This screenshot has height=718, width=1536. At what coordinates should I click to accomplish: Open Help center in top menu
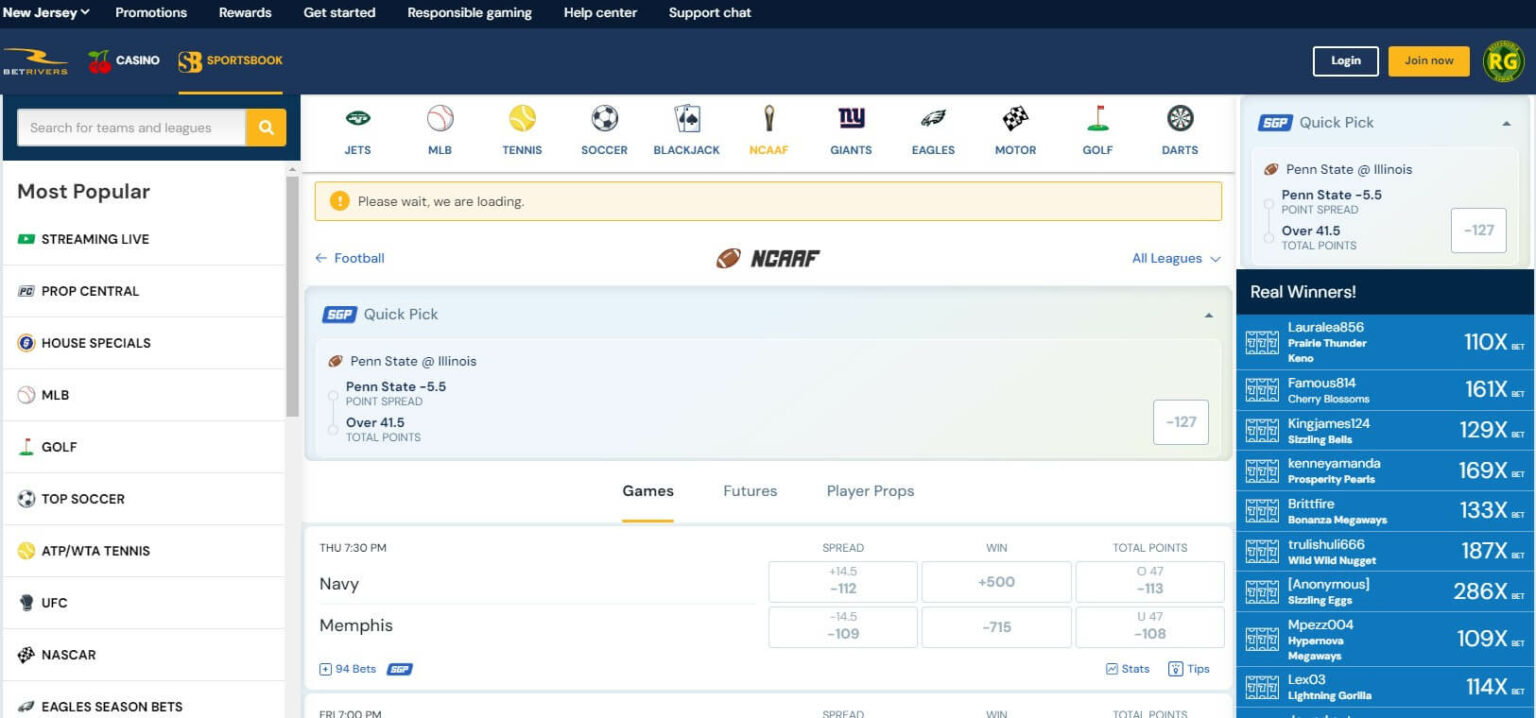pyautogui.click(x=600, y=13)
